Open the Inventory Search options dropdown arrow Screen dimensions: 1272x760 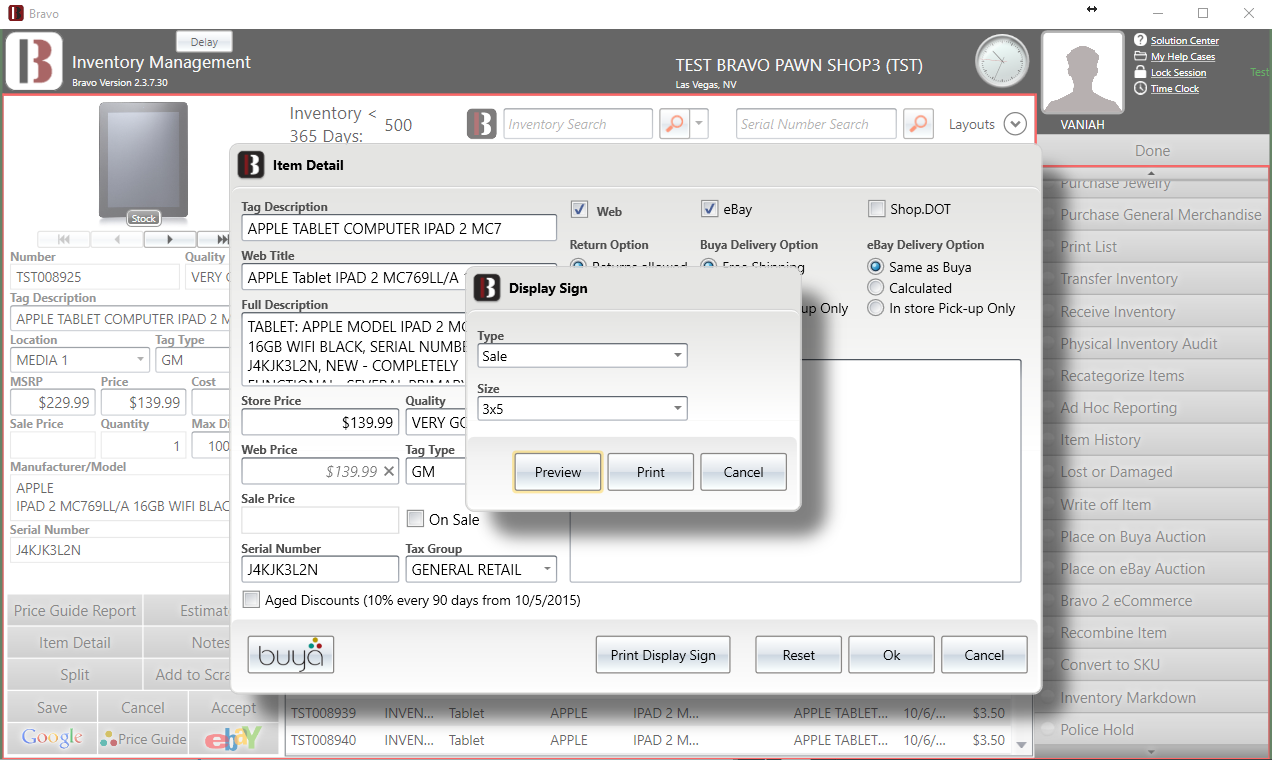point(699,124)
